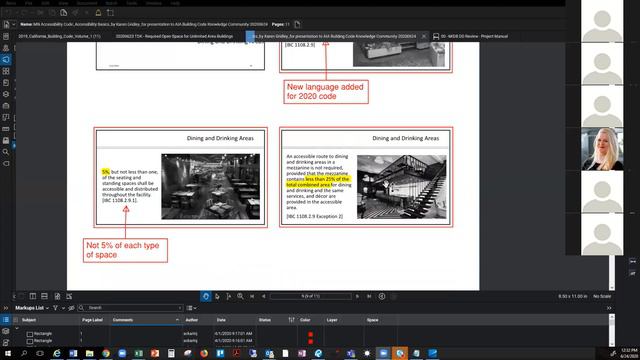Sort markups by Comments column
The height and width of the screenshot is (360, 640).
pyautogui.click(x=122, y=320)
